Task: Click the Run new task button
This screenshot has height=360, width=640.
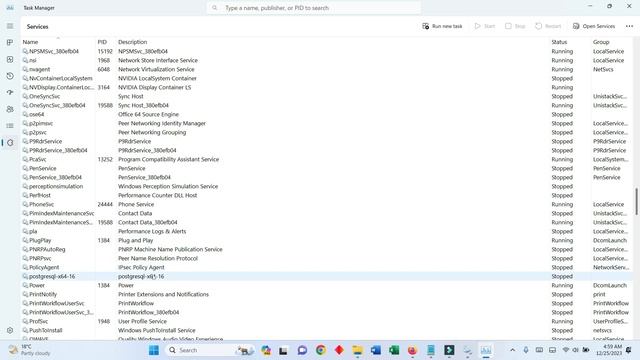Action: click(x=442, y=26)
